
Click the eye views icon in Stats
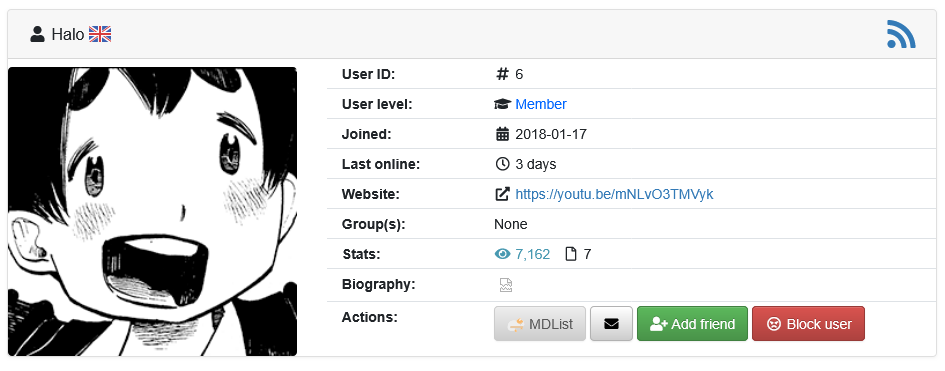(502, 254)
